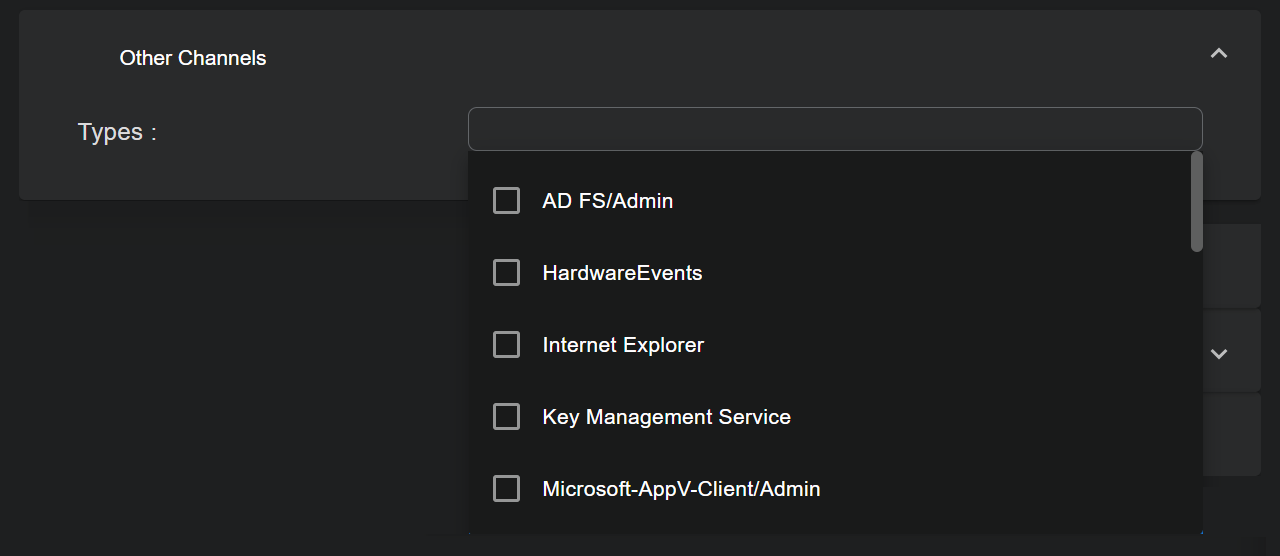Select the Internet Explorer list entry text
Viewport: 1280px width, 556px height.
[623, 345]
